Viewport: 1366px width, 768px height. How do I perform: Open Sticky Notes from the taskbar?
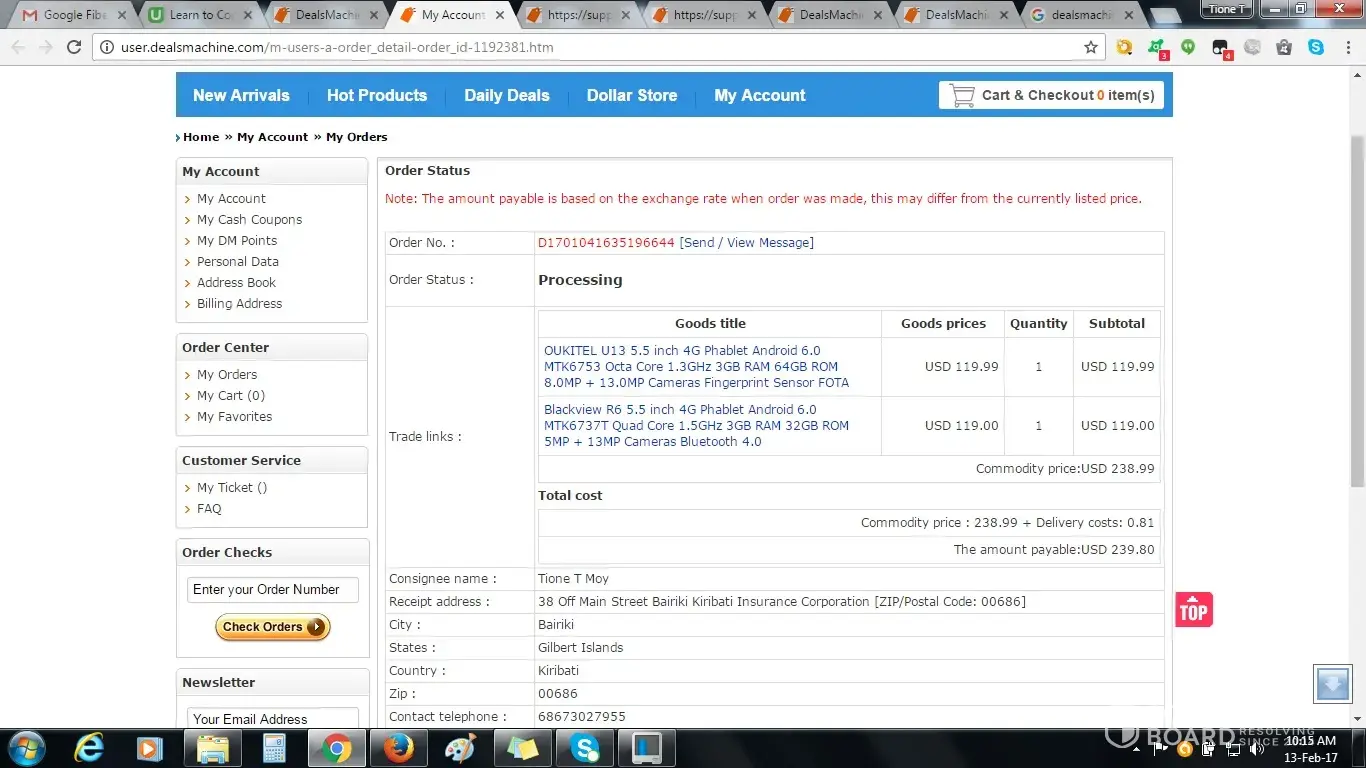coord(522,748)
